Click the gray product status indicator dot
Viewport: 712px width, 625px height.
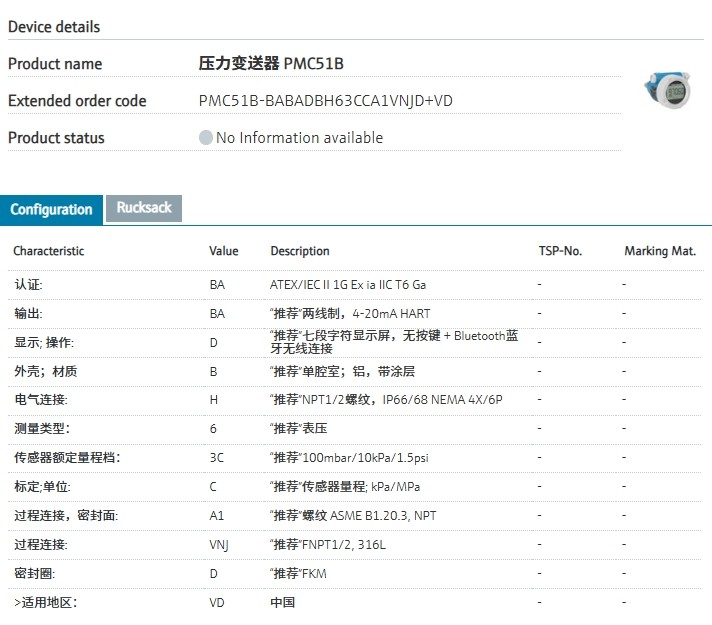point(206,138)
